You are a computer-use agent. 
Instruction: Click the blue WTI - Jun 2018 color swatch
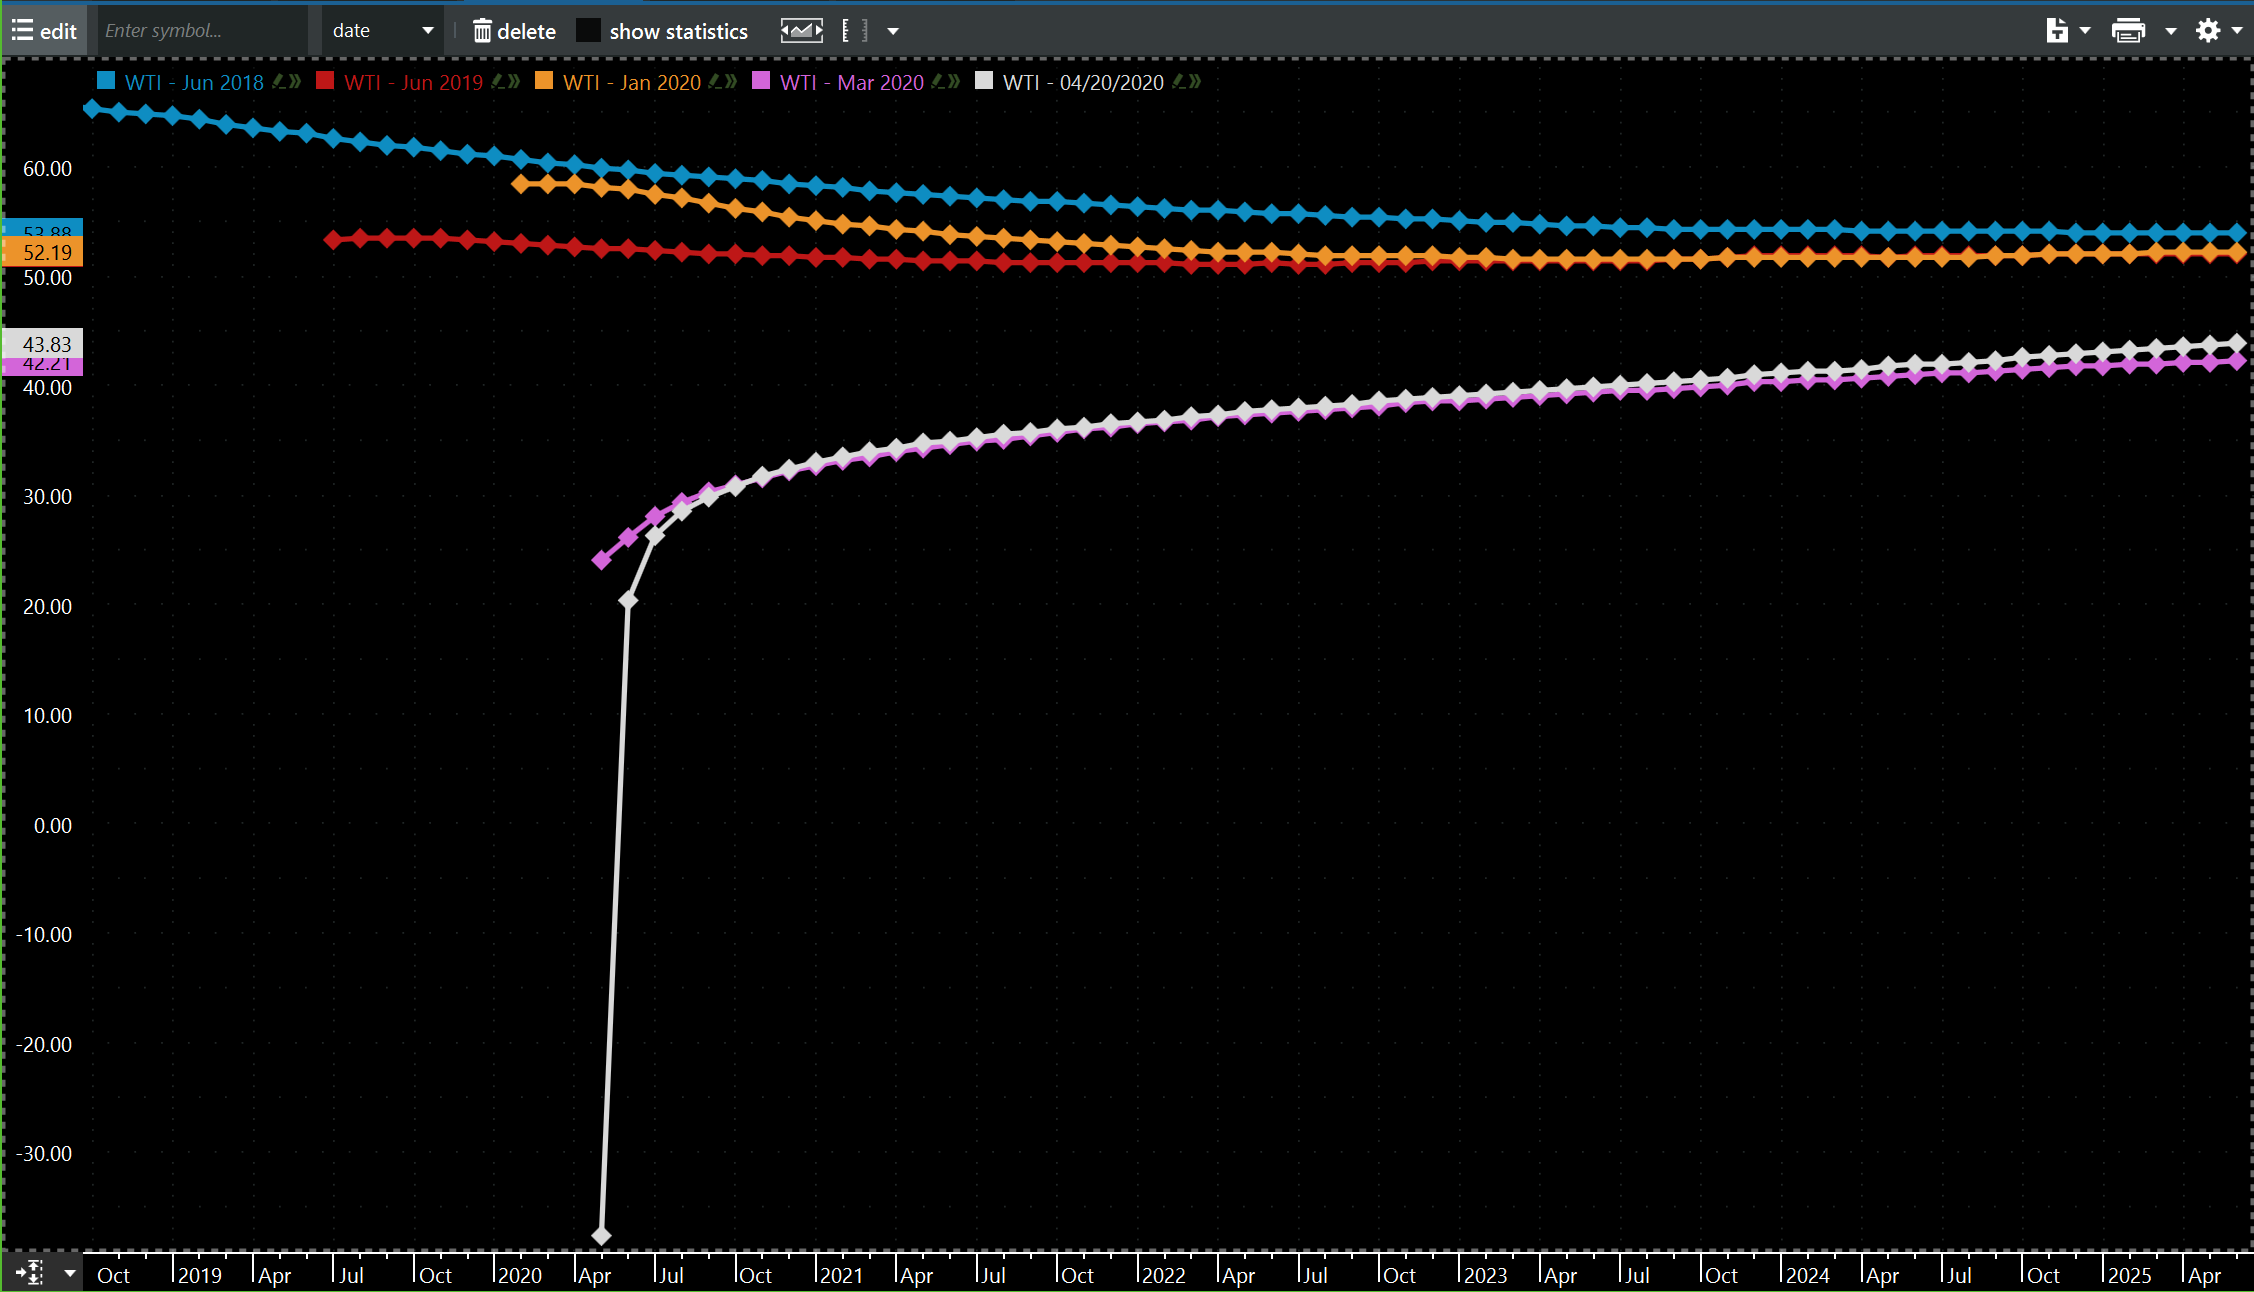106,82
